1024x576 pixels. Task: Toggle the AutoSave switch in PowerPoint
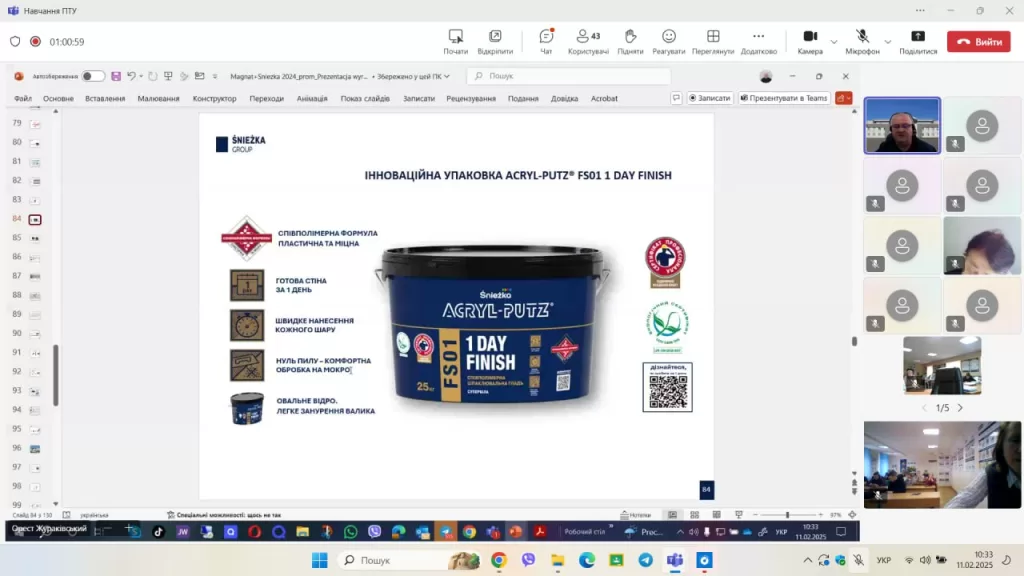coord(93,76)
